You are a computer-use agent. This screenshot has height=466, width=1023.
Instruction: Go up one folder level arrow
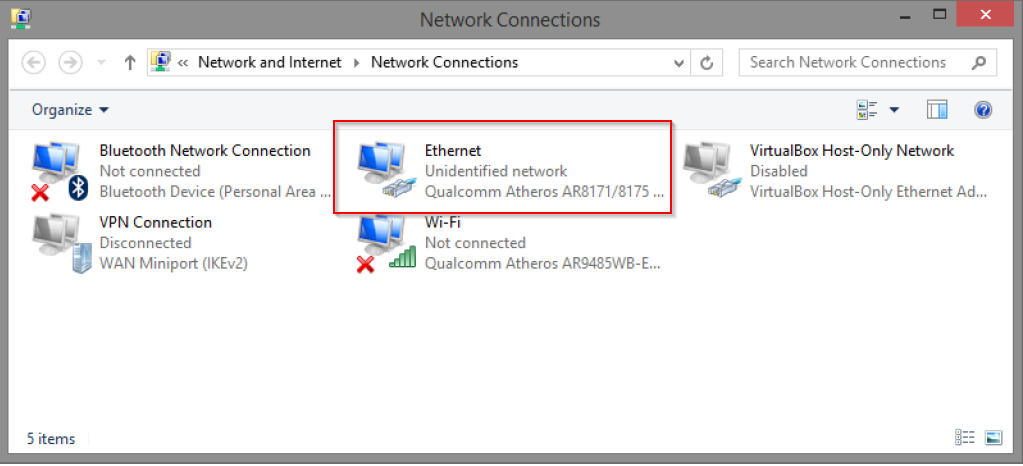(129, 62)
